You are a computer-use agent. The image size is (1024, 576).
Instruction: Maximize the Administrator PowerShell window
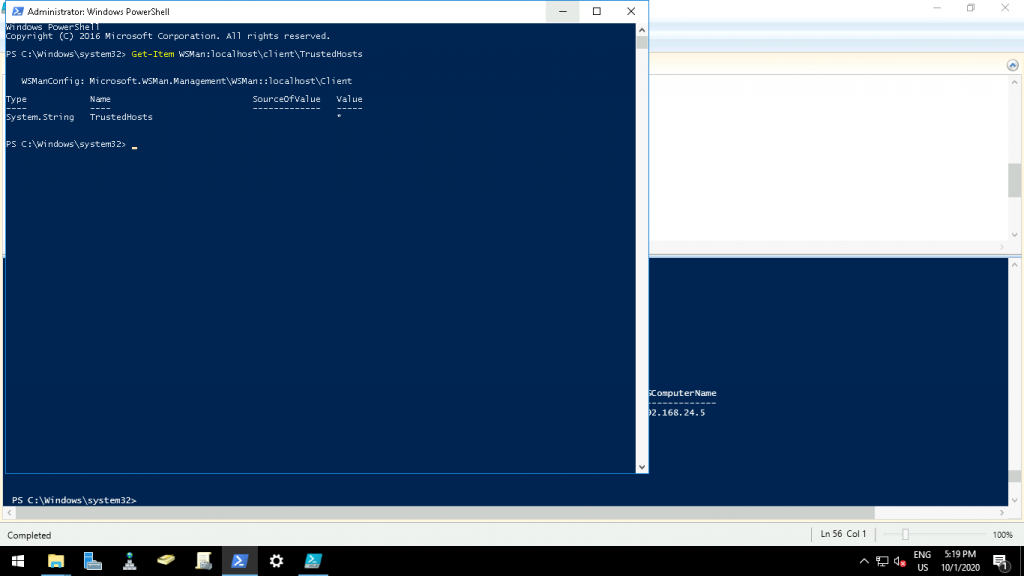596,11
